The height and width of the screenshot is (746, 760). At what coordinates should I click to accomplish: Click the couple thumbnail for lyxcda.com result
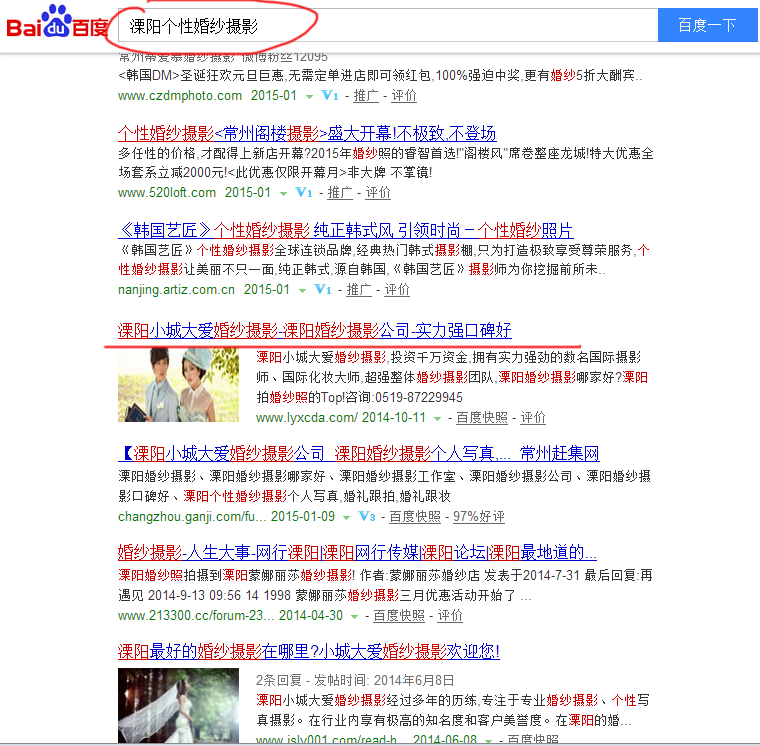[x=178, y=385]
